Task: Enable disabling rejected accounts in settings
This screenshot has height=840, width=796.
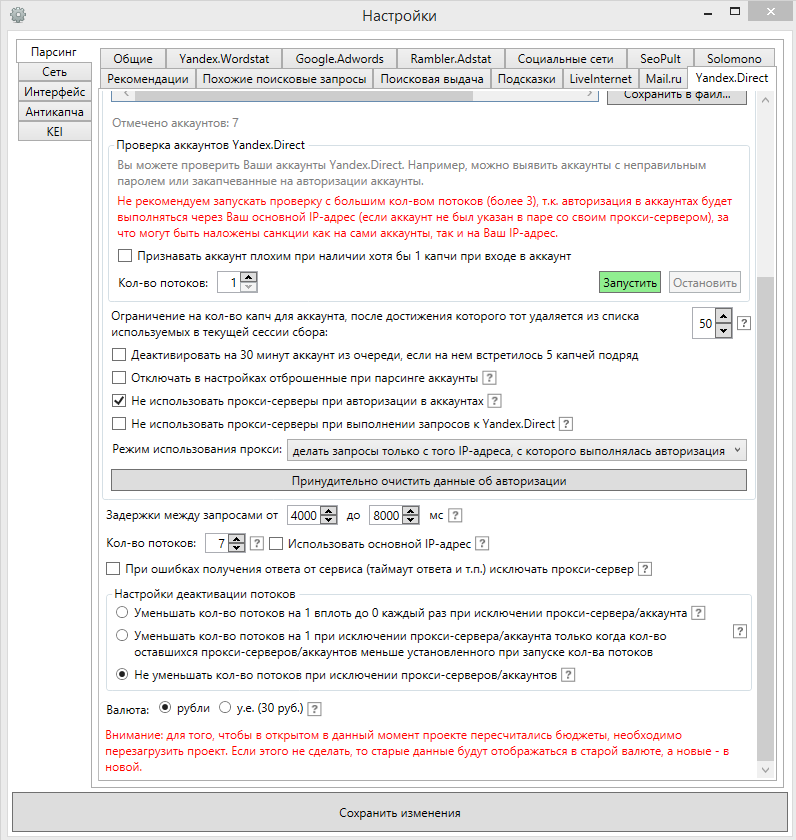Action: (119, 378)
